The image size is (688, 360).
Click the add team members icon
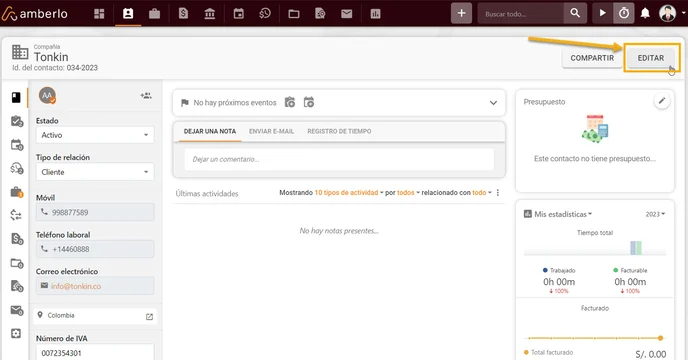tap(146, 95)
